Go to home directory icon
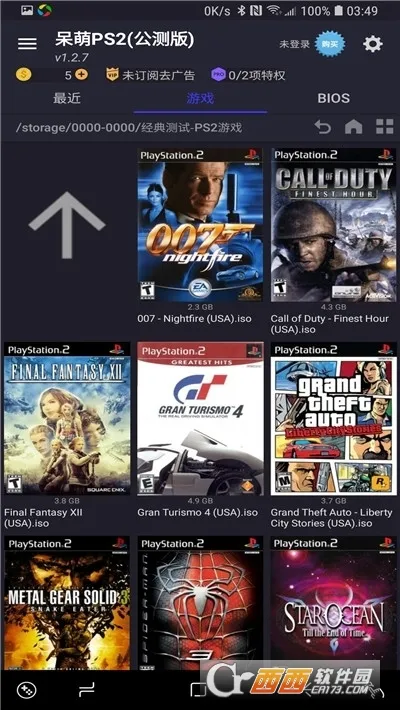Viewport: 400px width, 710px height. [x=353, y=127]
